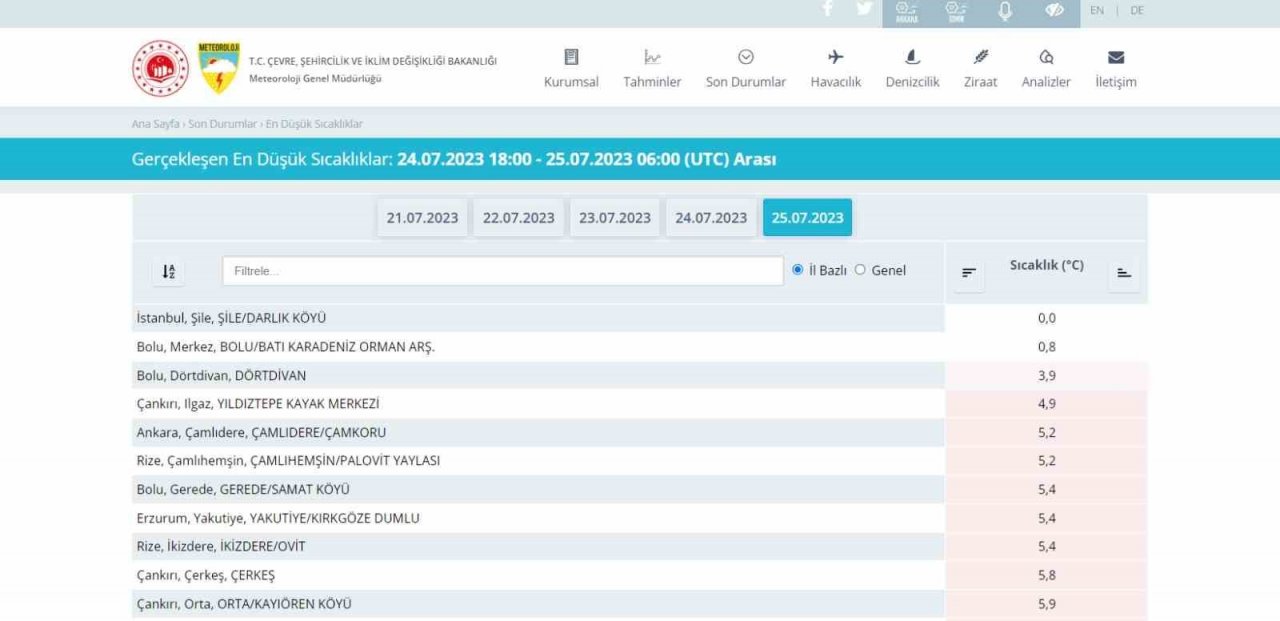The width and height of the screenshot is (1280, 621).
Task: Select the İl Bazlı radio button
Action: [x=797, y=270]
